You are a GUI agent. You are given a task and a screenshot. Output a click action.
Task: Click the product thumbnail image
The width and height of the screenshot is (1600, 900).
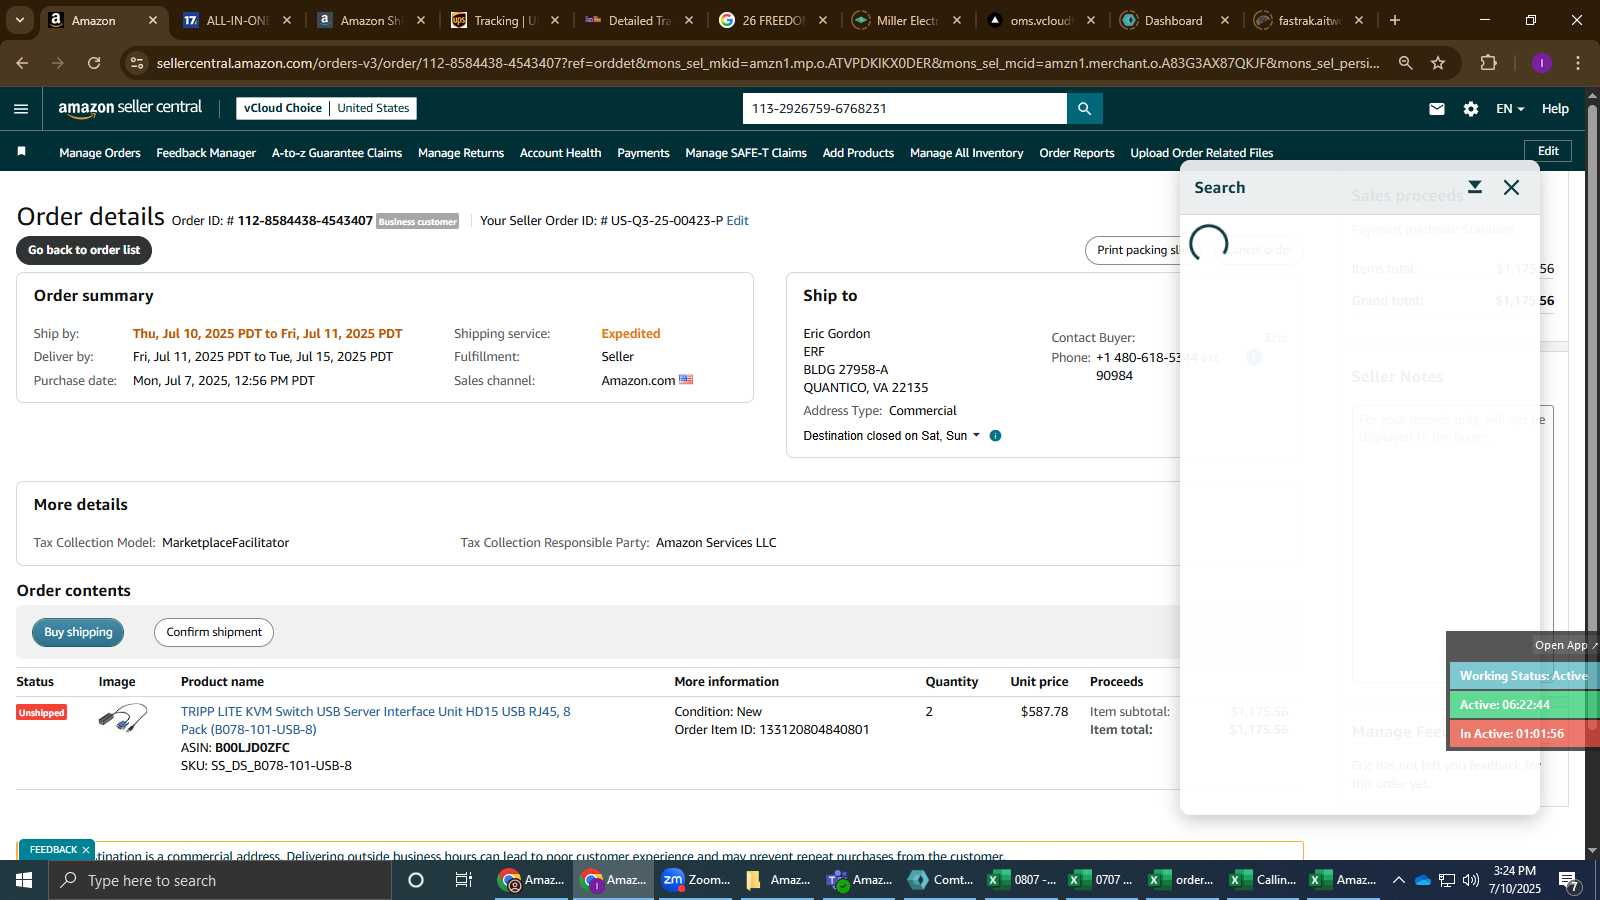pos(123,718)
